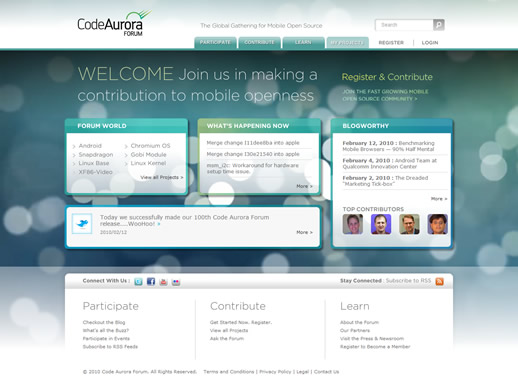Open the Twitter social icon

(138, 282)
